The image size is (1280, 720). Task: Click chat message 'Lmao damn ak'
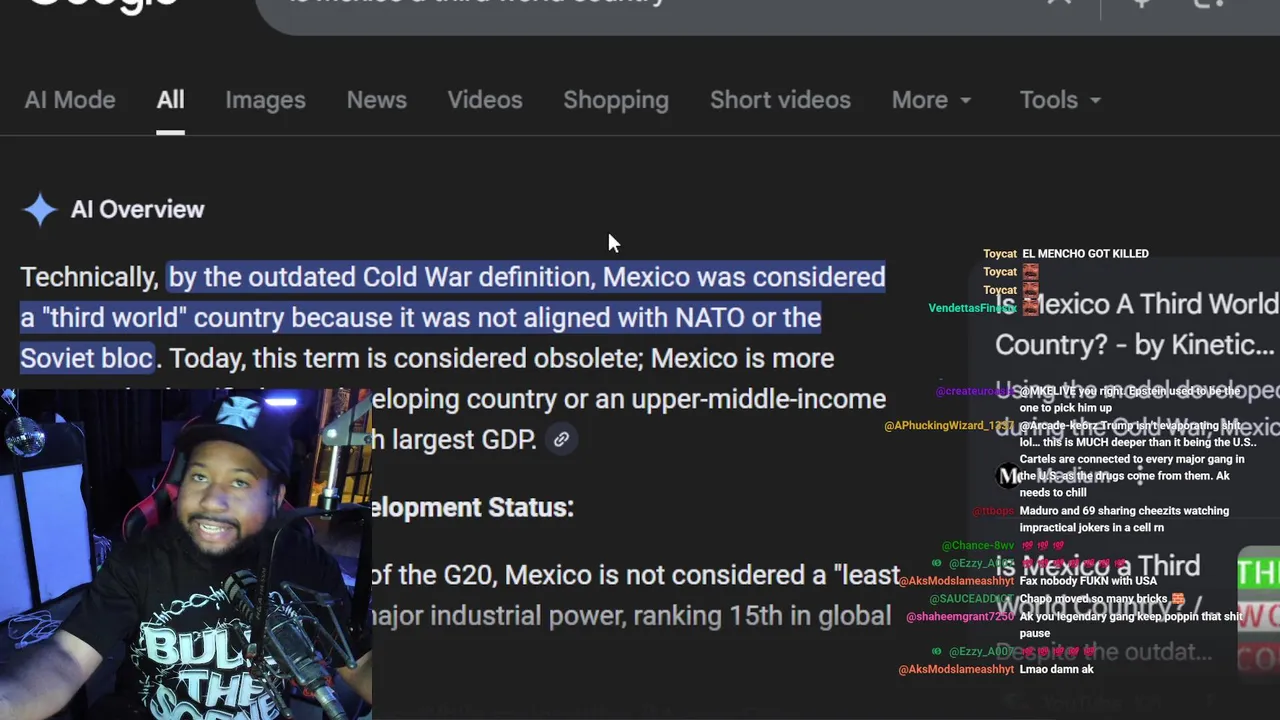point(1056,669)
